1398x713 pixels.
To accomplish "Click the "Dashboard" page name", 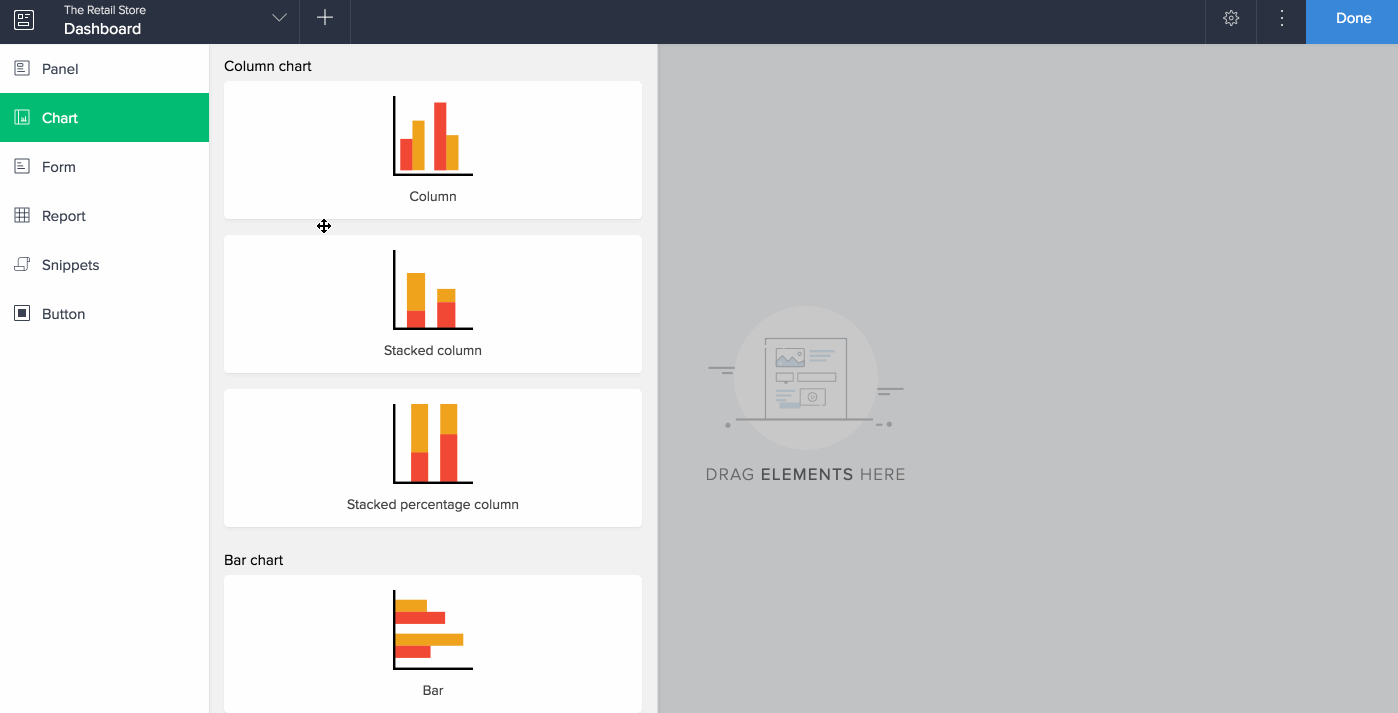I will [103, 29].
